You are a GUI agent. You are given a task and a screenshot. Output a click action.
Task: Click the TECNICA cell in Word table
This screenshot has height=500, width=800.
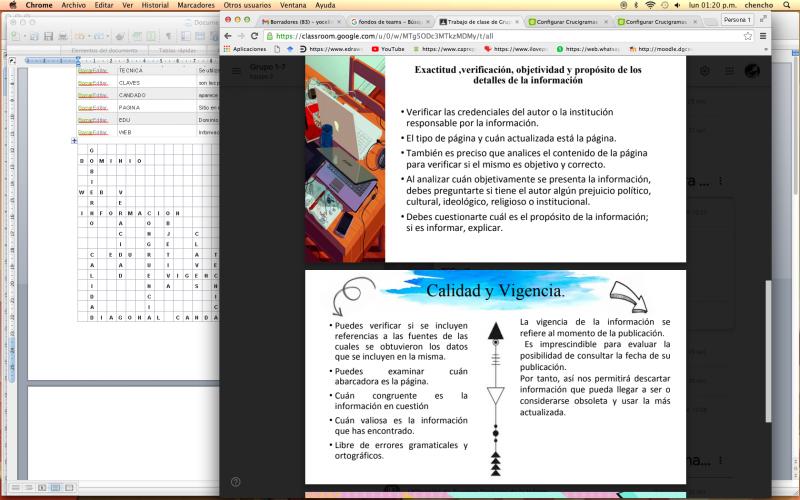[157, 70]
